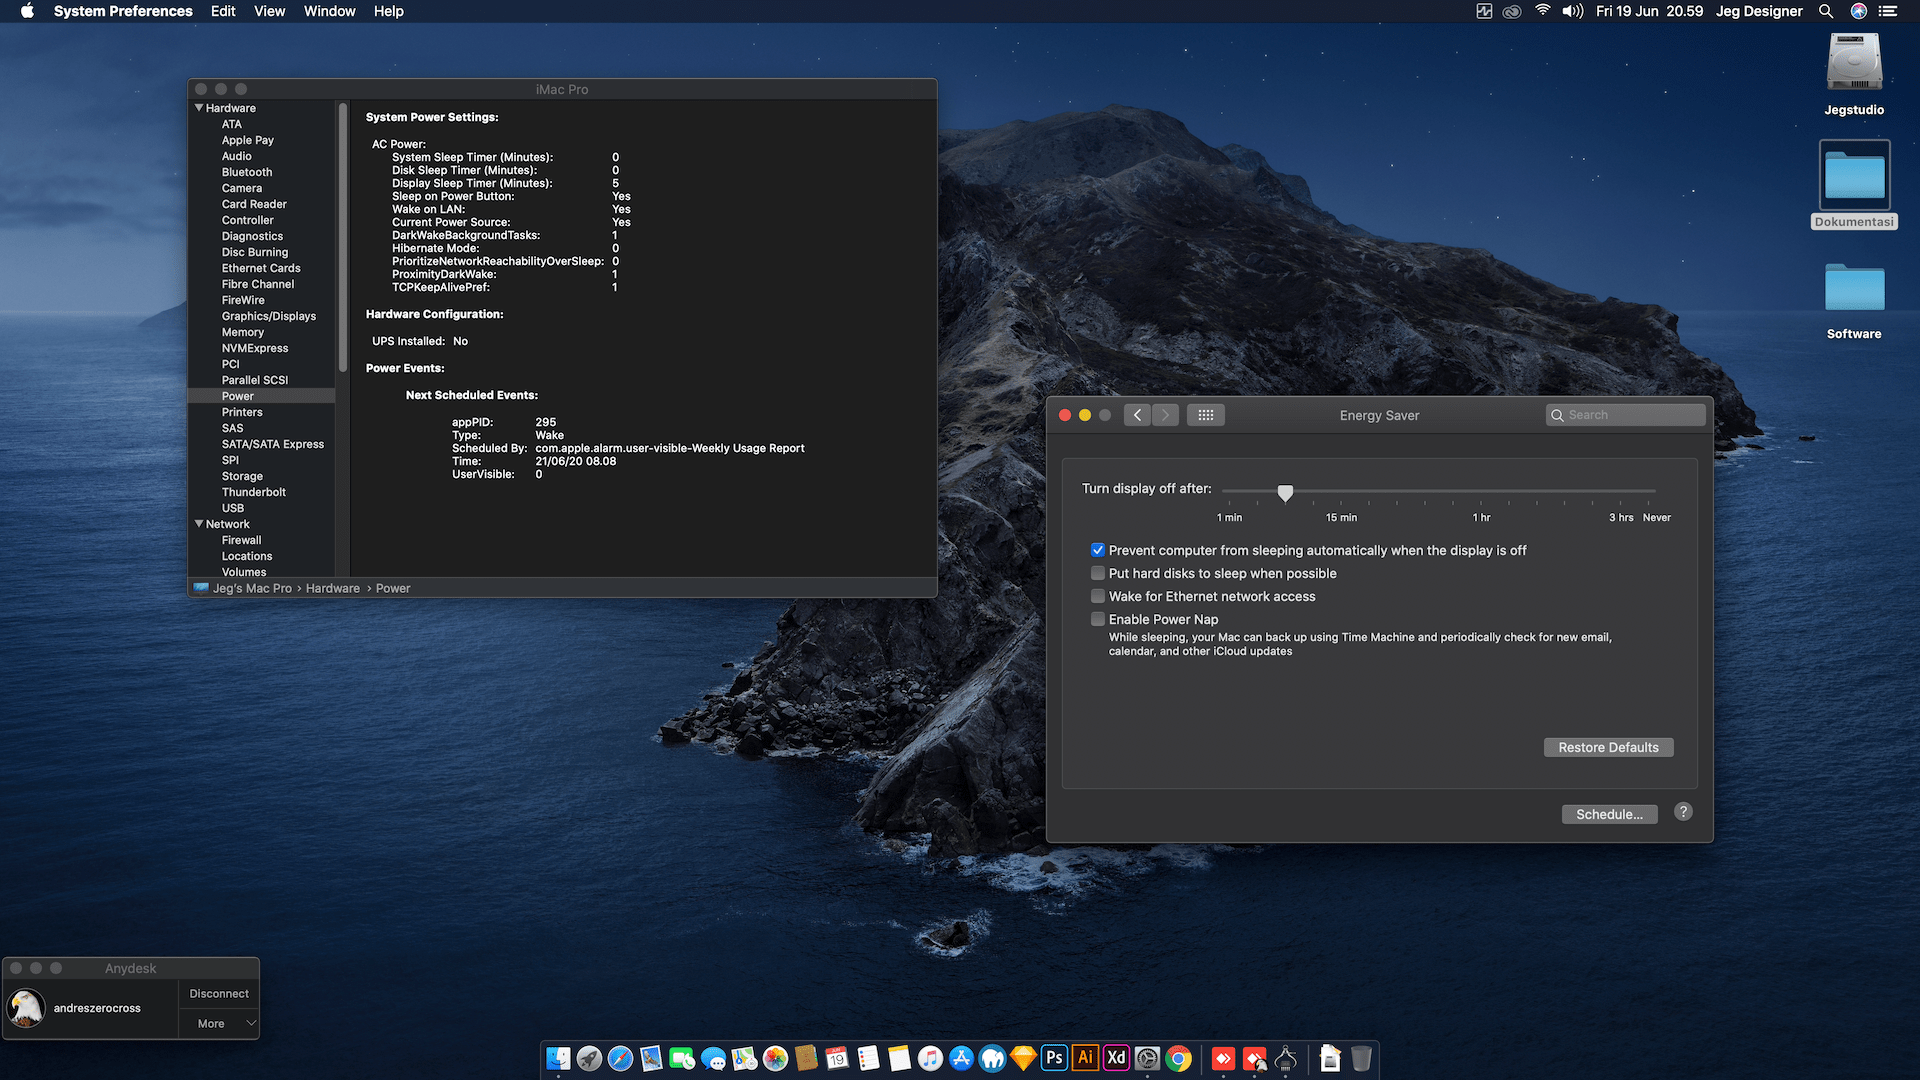Image resolution: width=1920 pixels, height=1080 pixels.
Task: Open Energy Saver help question mark
Action: (x=1684, y=812)
